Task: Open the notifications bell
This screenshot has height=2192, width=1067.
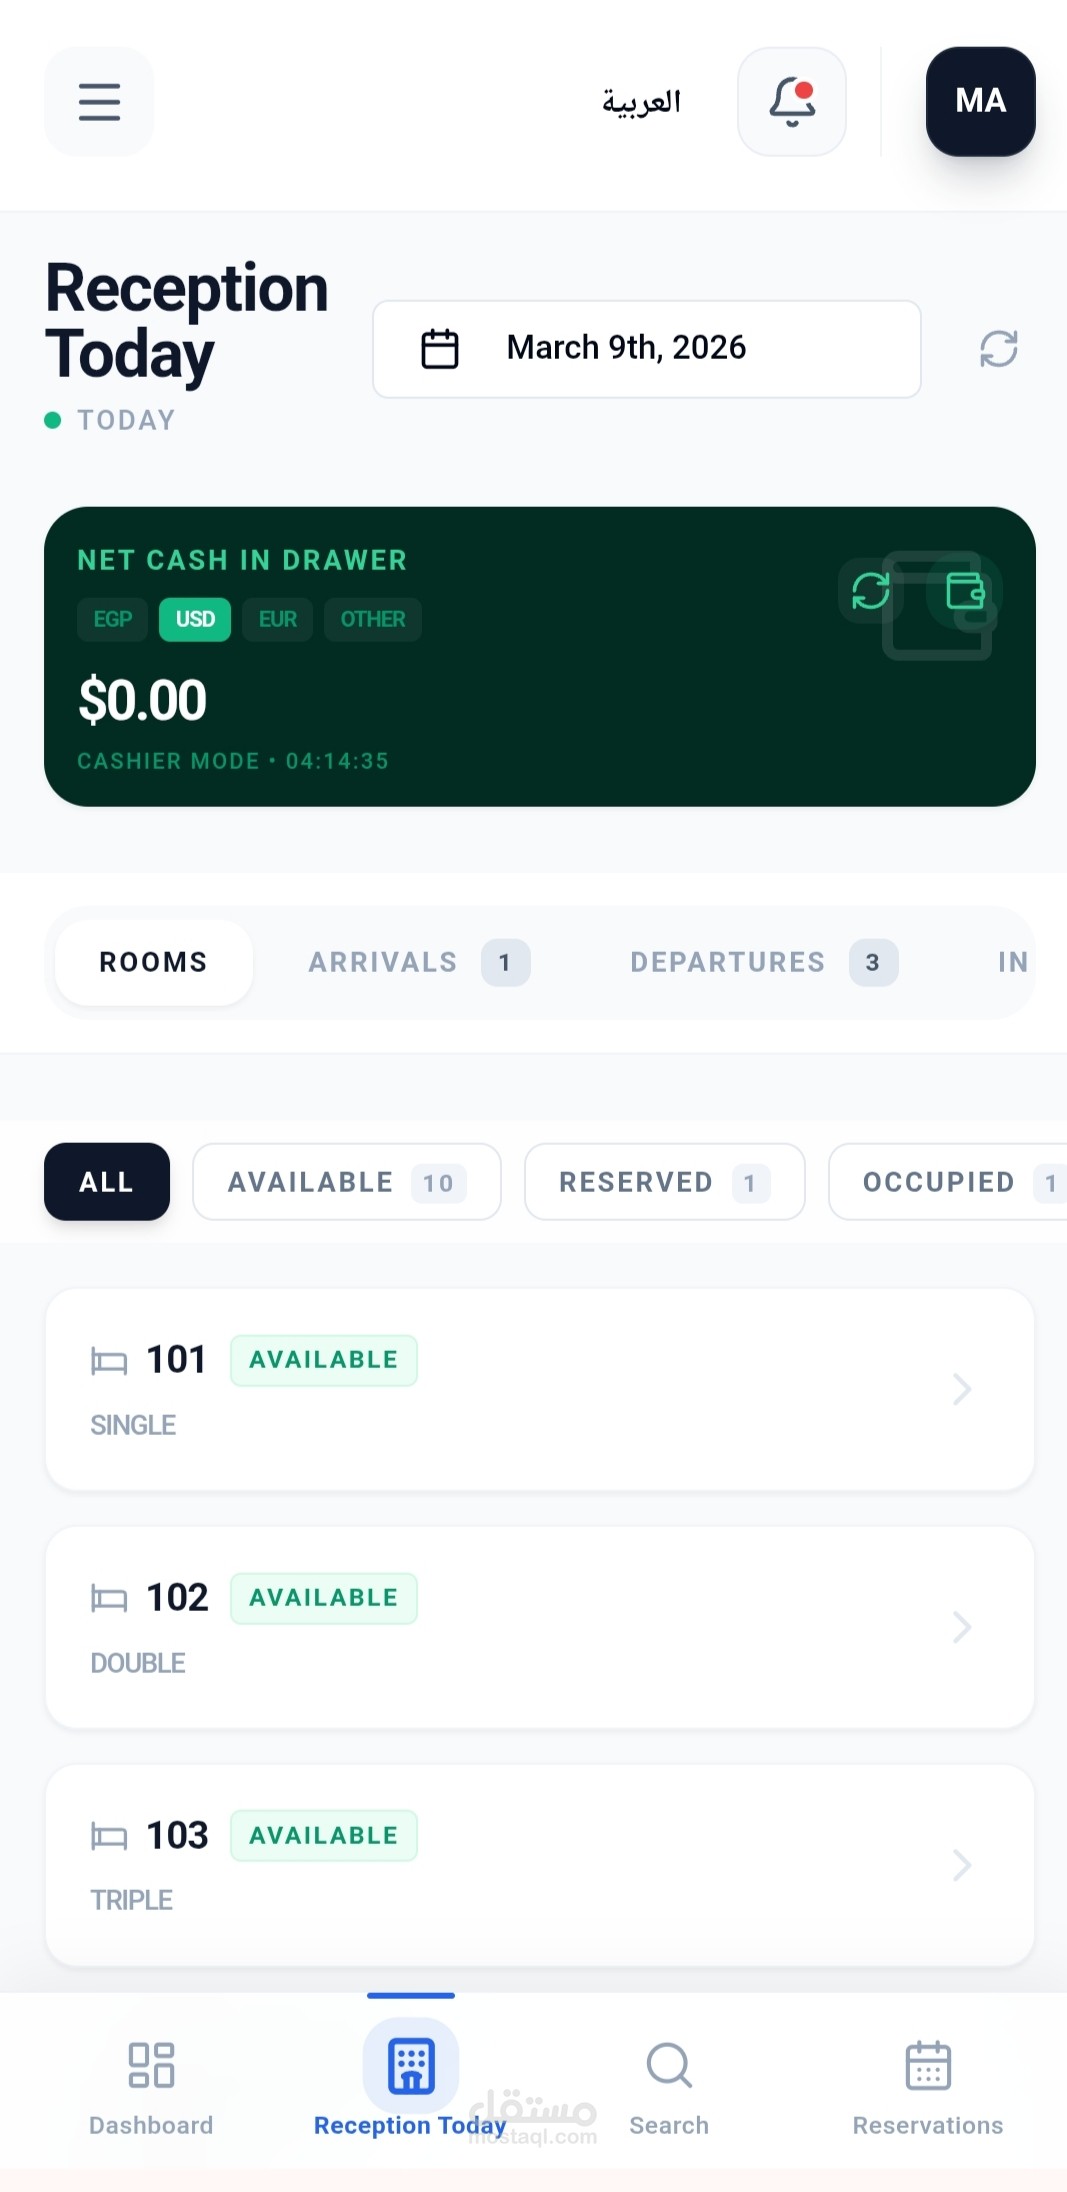Action: tap(791, 101)
